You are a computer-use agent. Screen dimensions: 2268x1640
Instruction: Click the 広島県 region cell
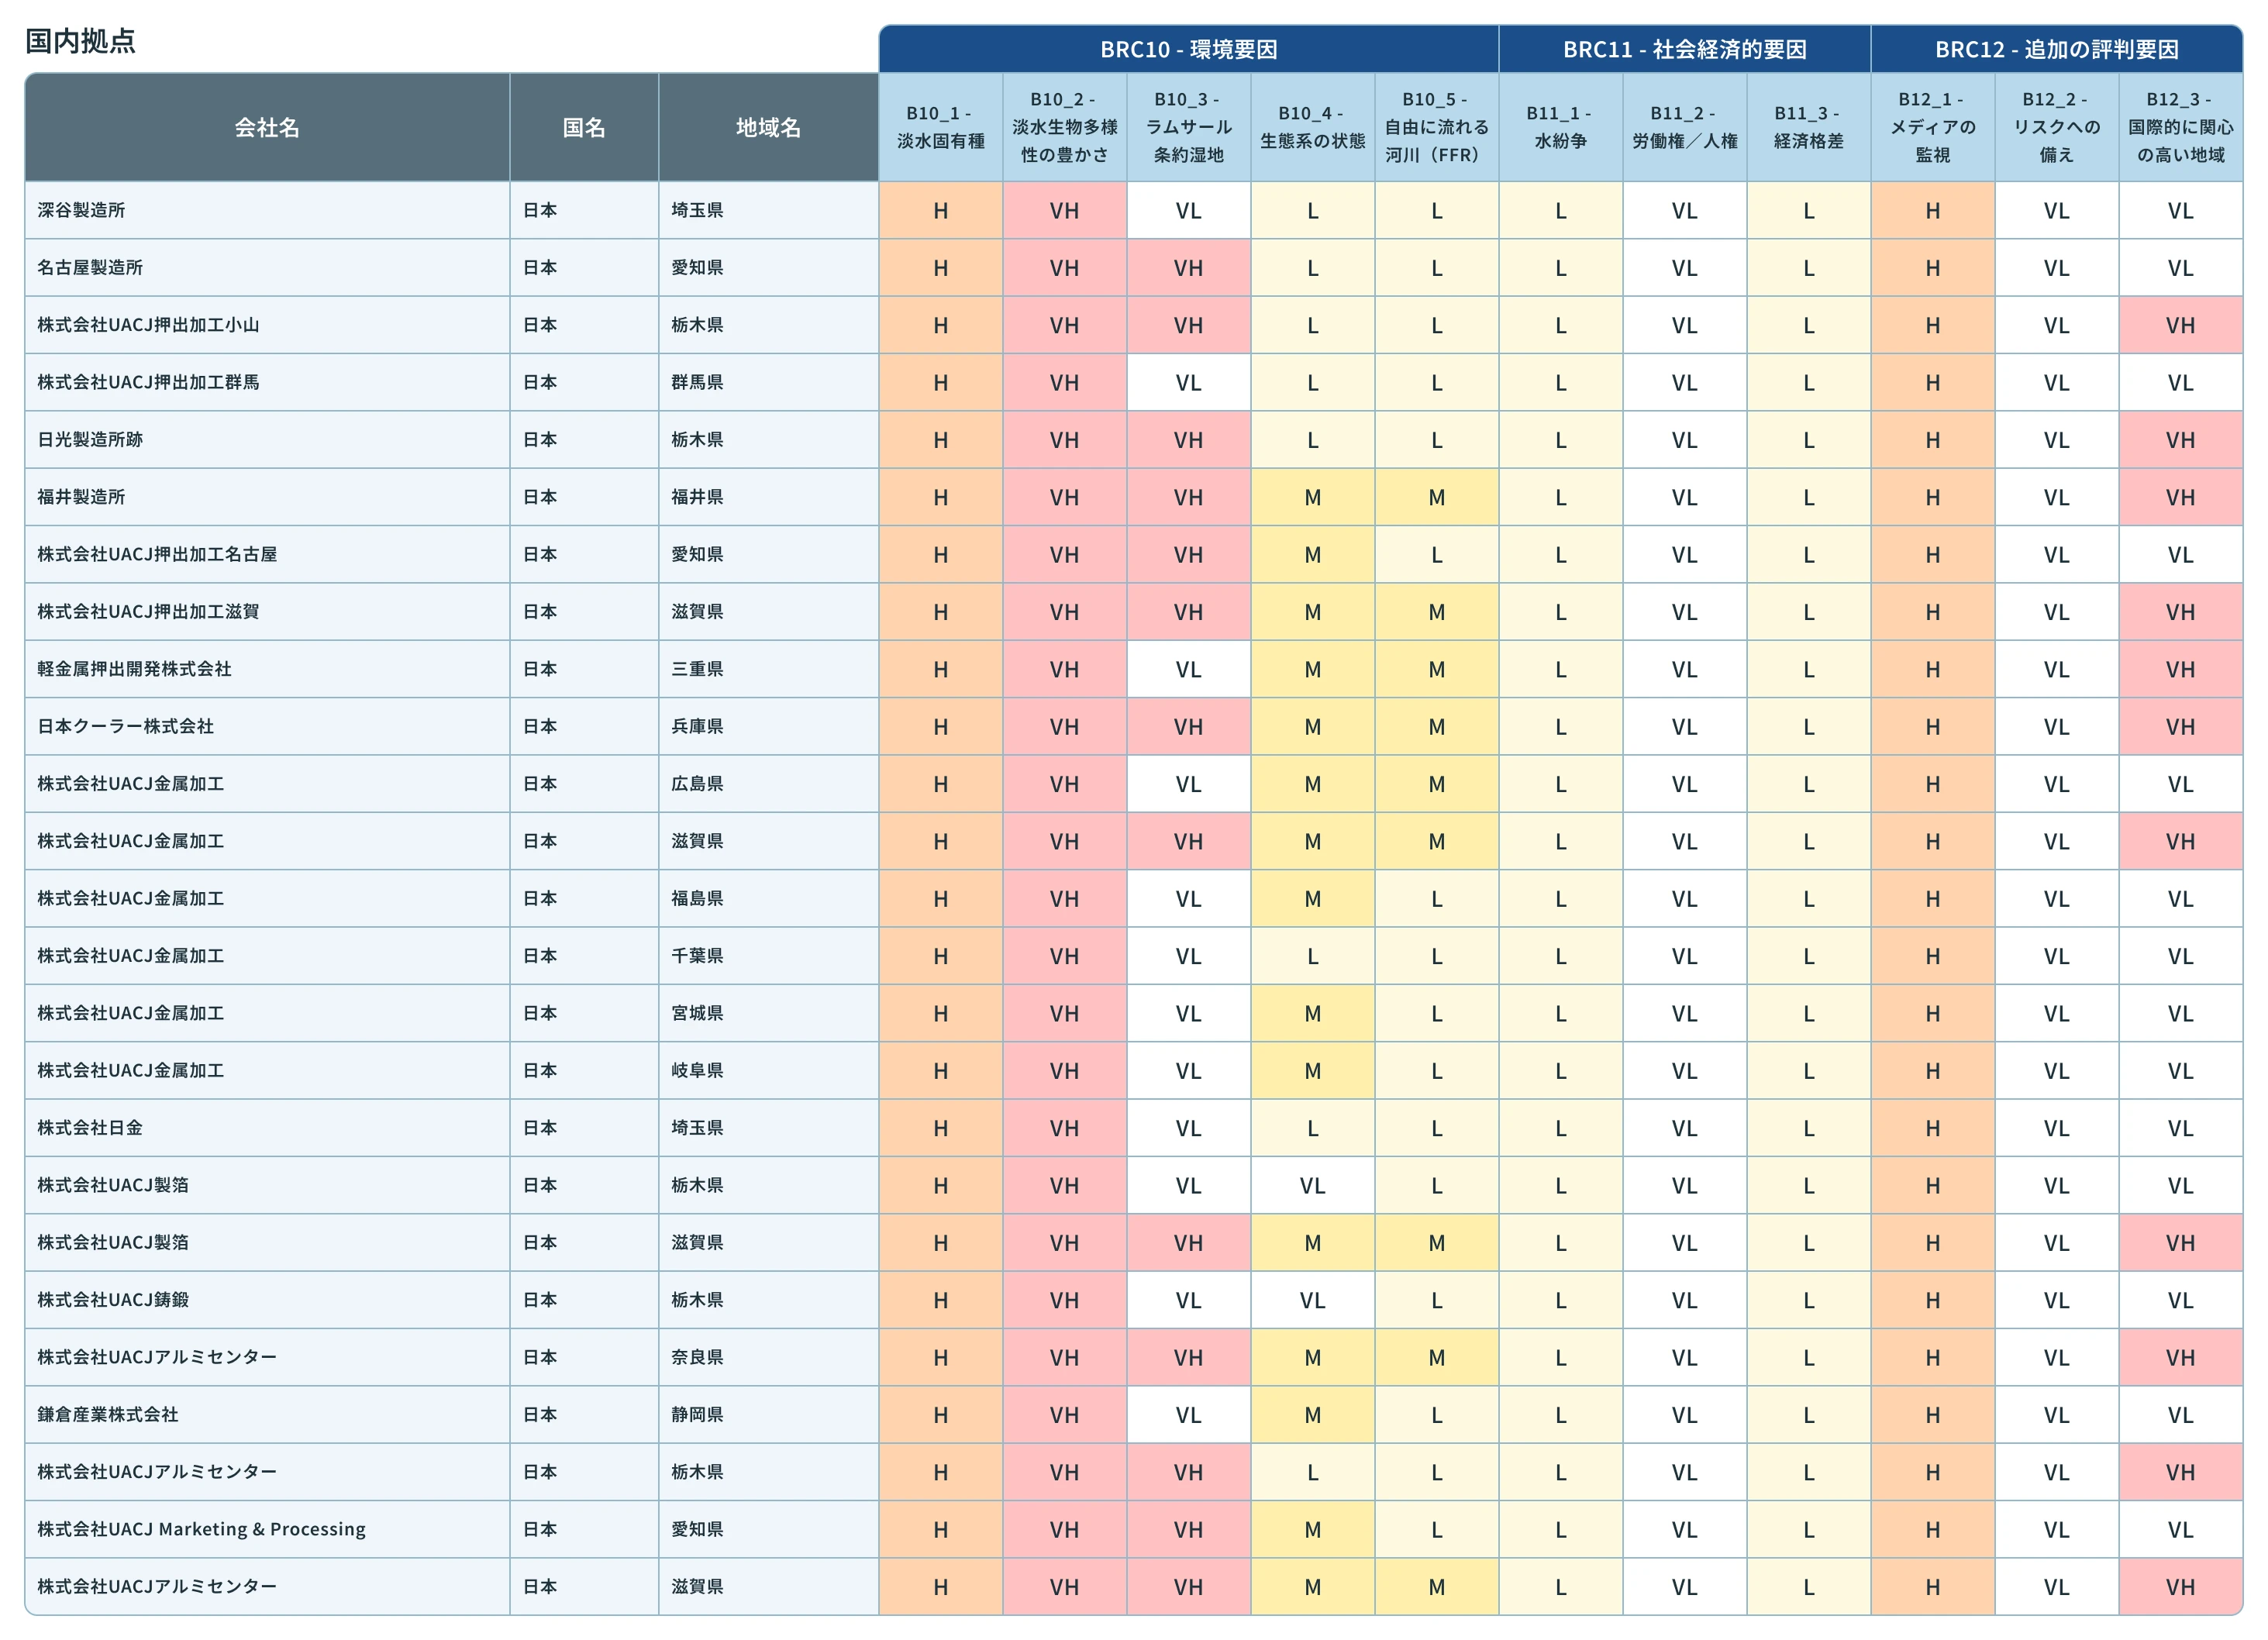768,784
